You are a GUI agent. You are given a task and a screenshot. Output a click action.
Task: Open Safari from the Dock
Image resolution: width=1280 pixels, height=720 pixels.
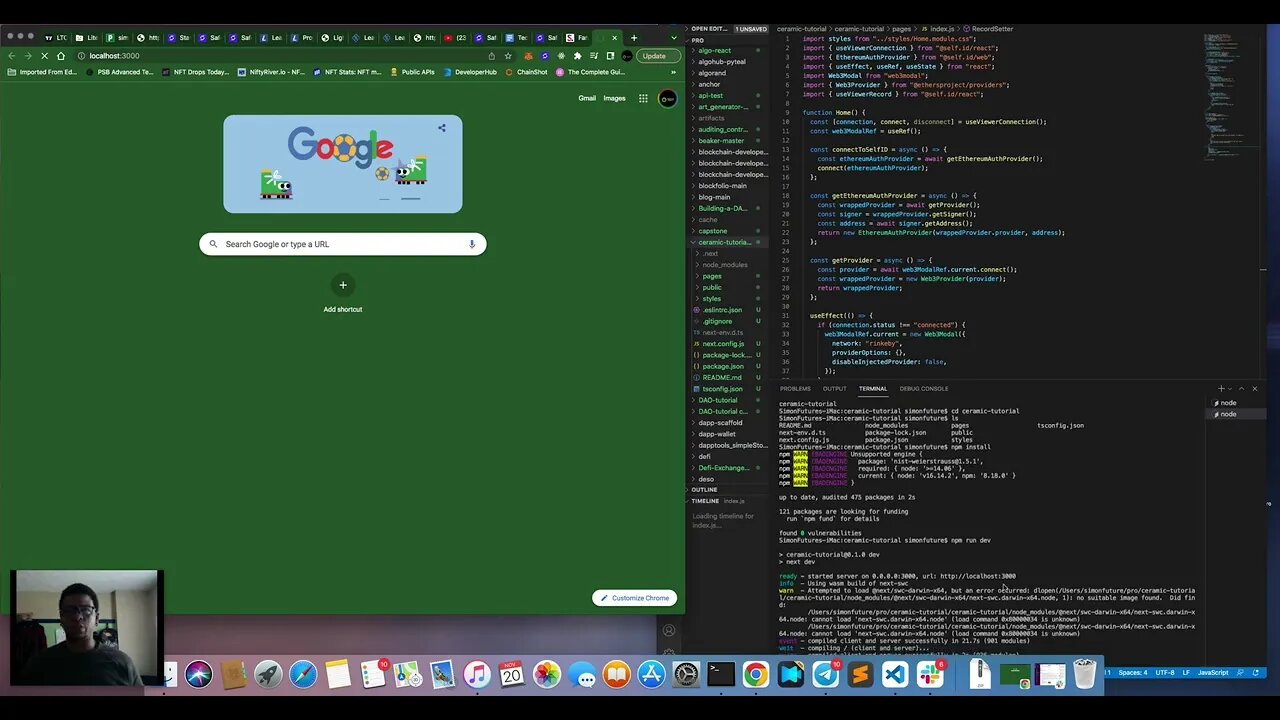tap(303, 675)
